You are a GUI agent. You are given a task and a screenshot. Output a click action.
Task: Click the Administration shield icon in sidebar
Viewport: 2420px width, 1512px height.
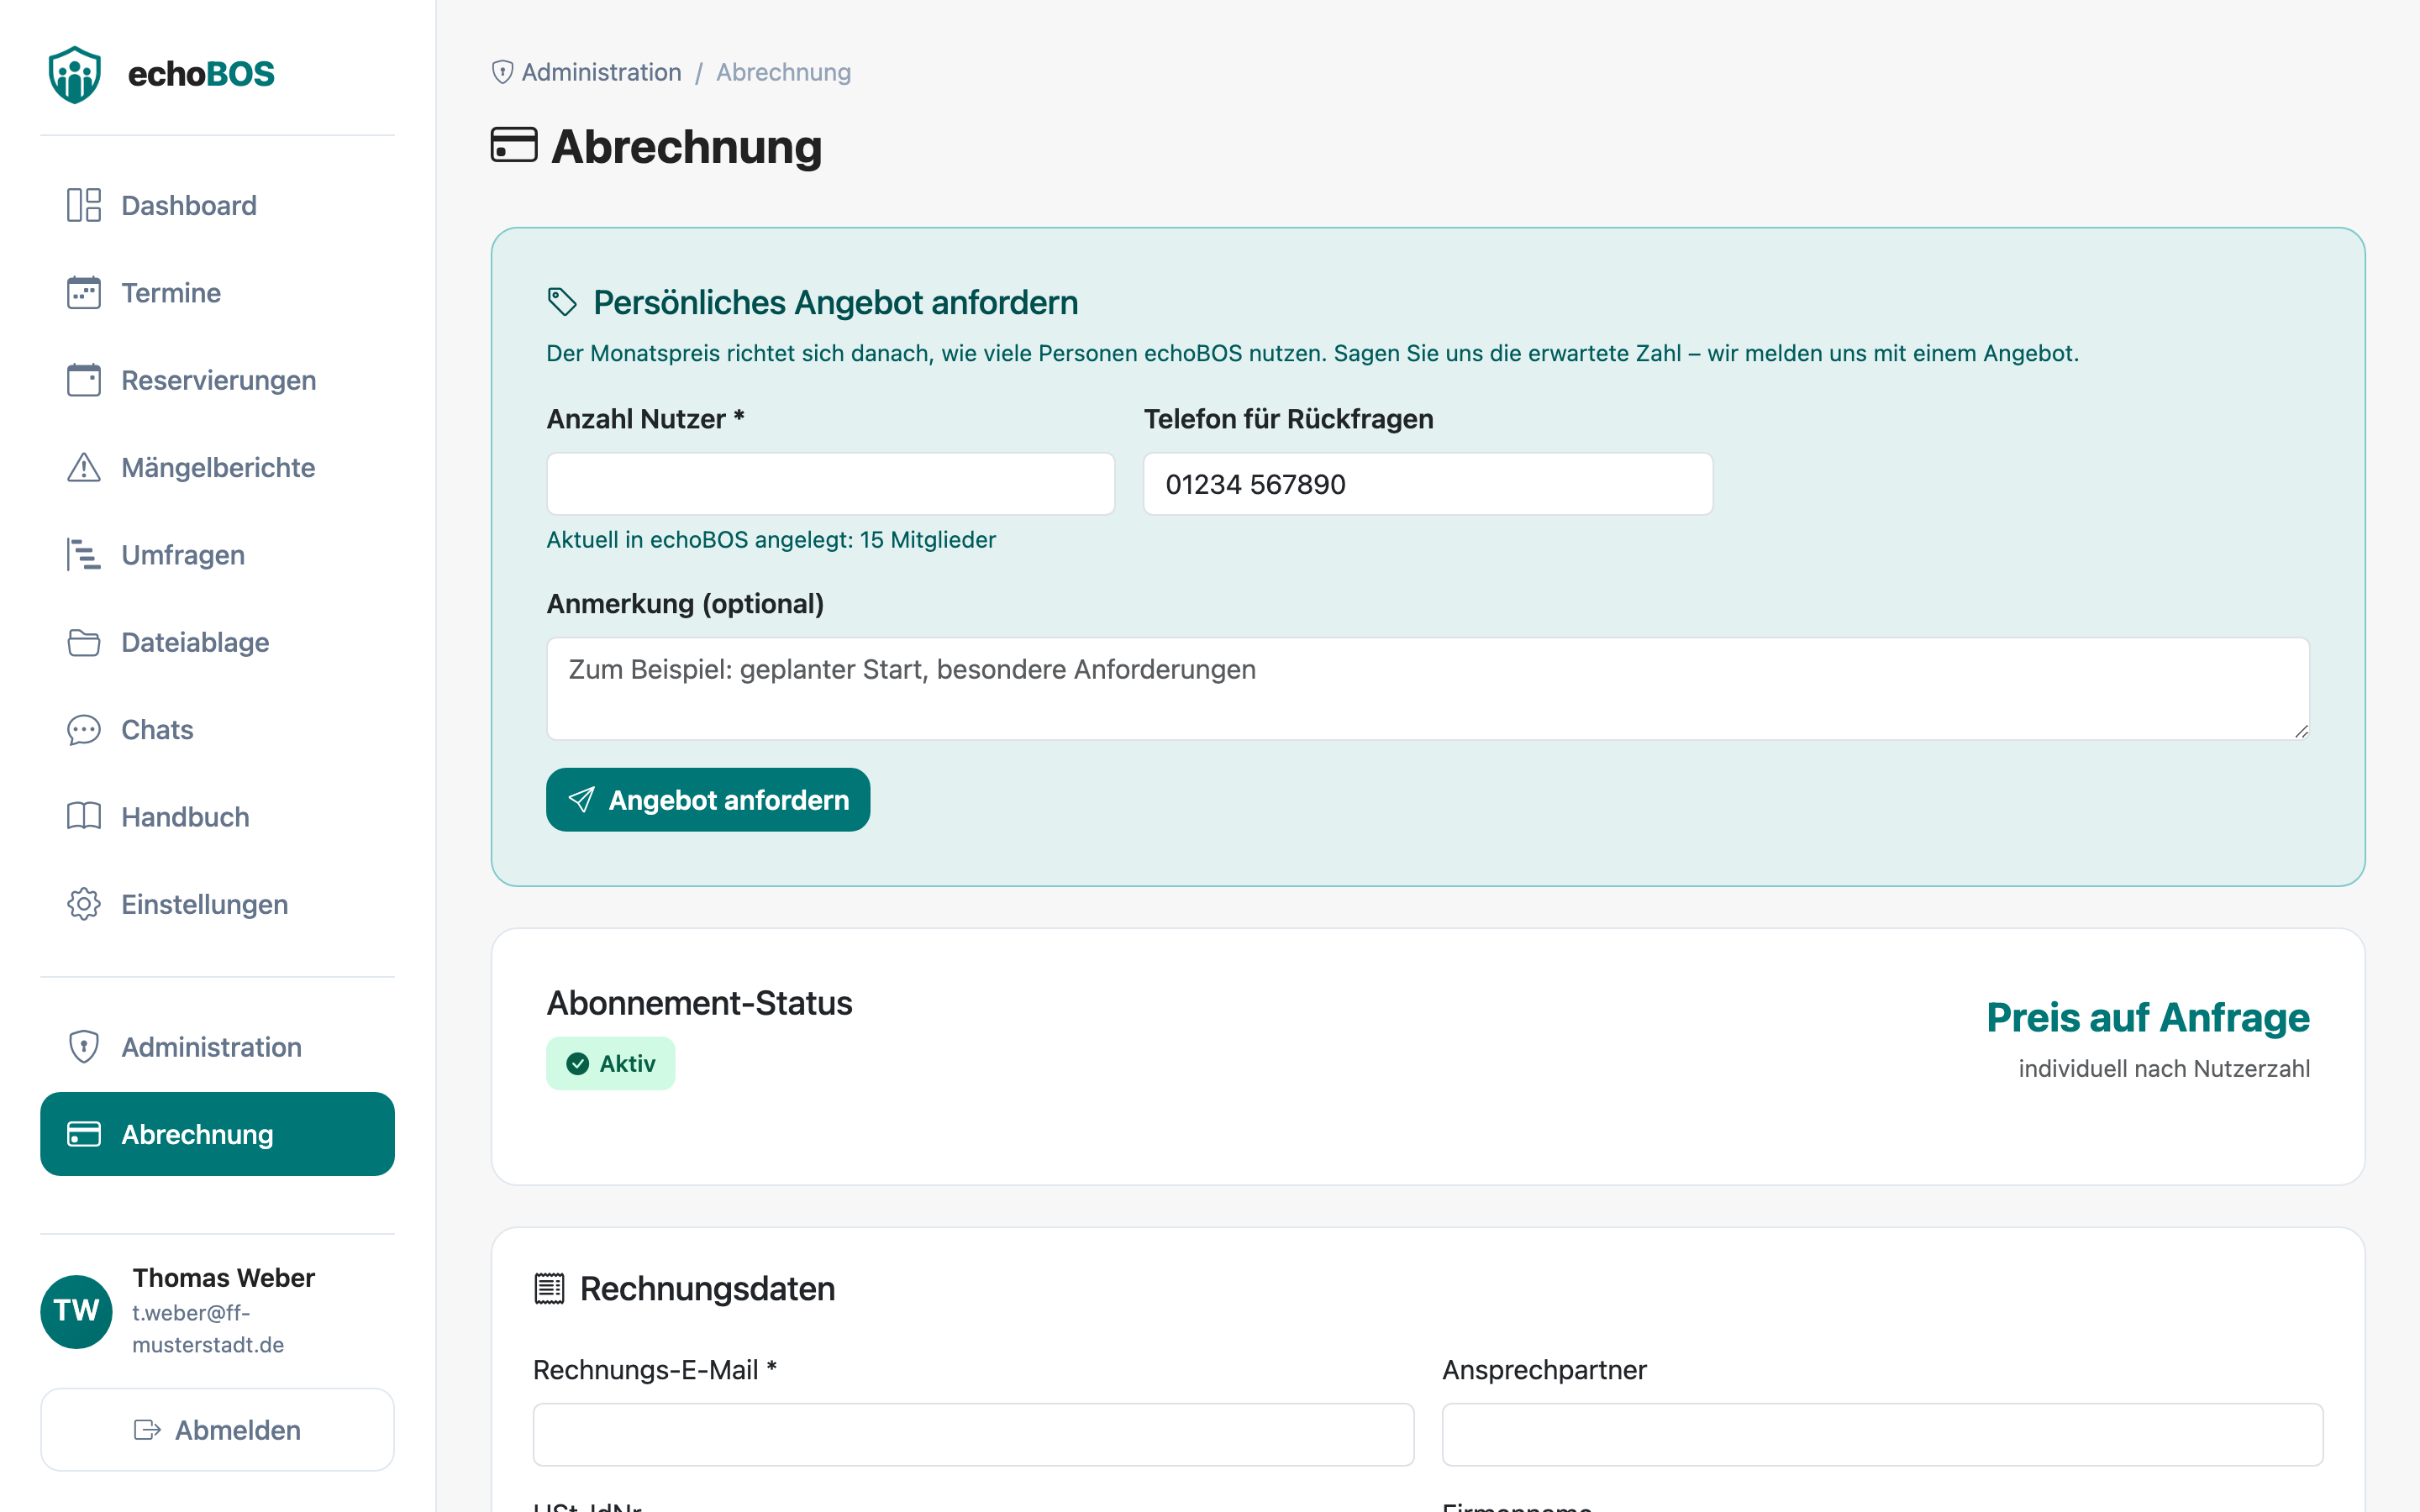(84, 1047)
